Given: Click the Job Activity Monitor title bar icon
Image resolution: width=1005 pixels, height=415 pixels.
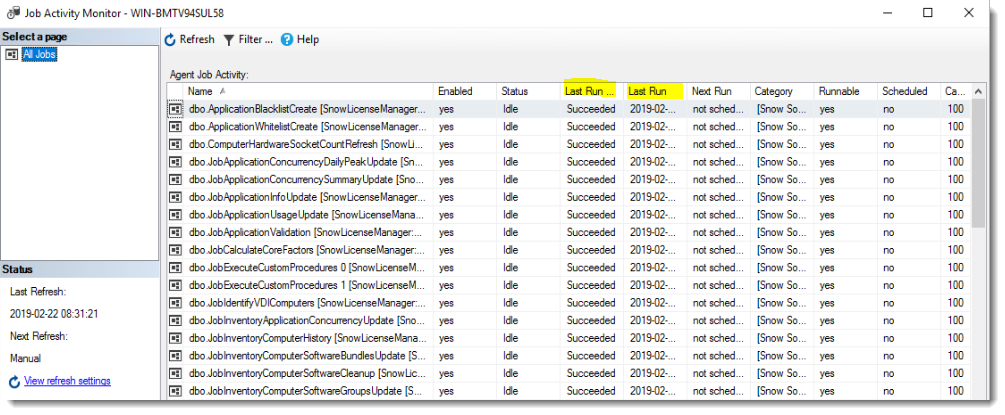Looking at the screenshot, I should pyautogui.click(x=13, y=13).
